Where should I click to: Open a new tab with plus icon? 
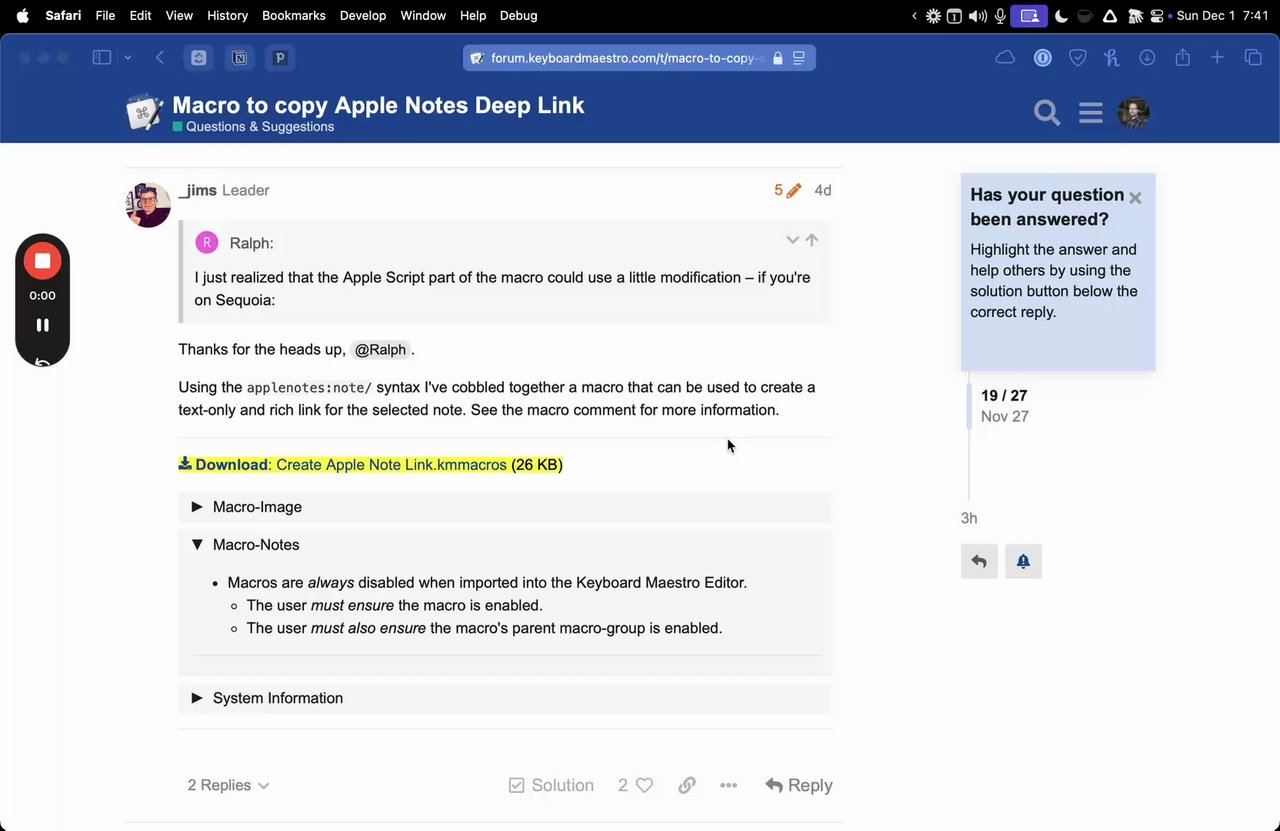coord(1217,58)
